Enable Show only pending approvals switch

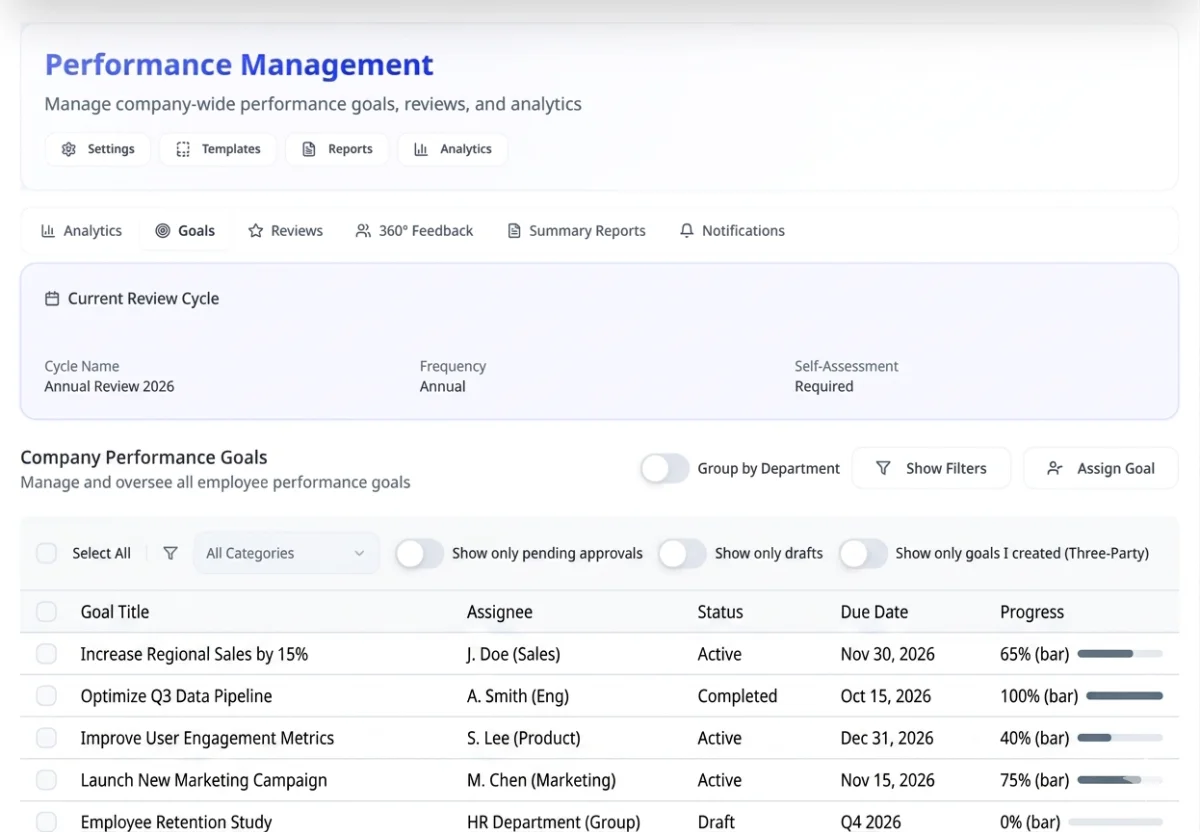pos(419,553)
